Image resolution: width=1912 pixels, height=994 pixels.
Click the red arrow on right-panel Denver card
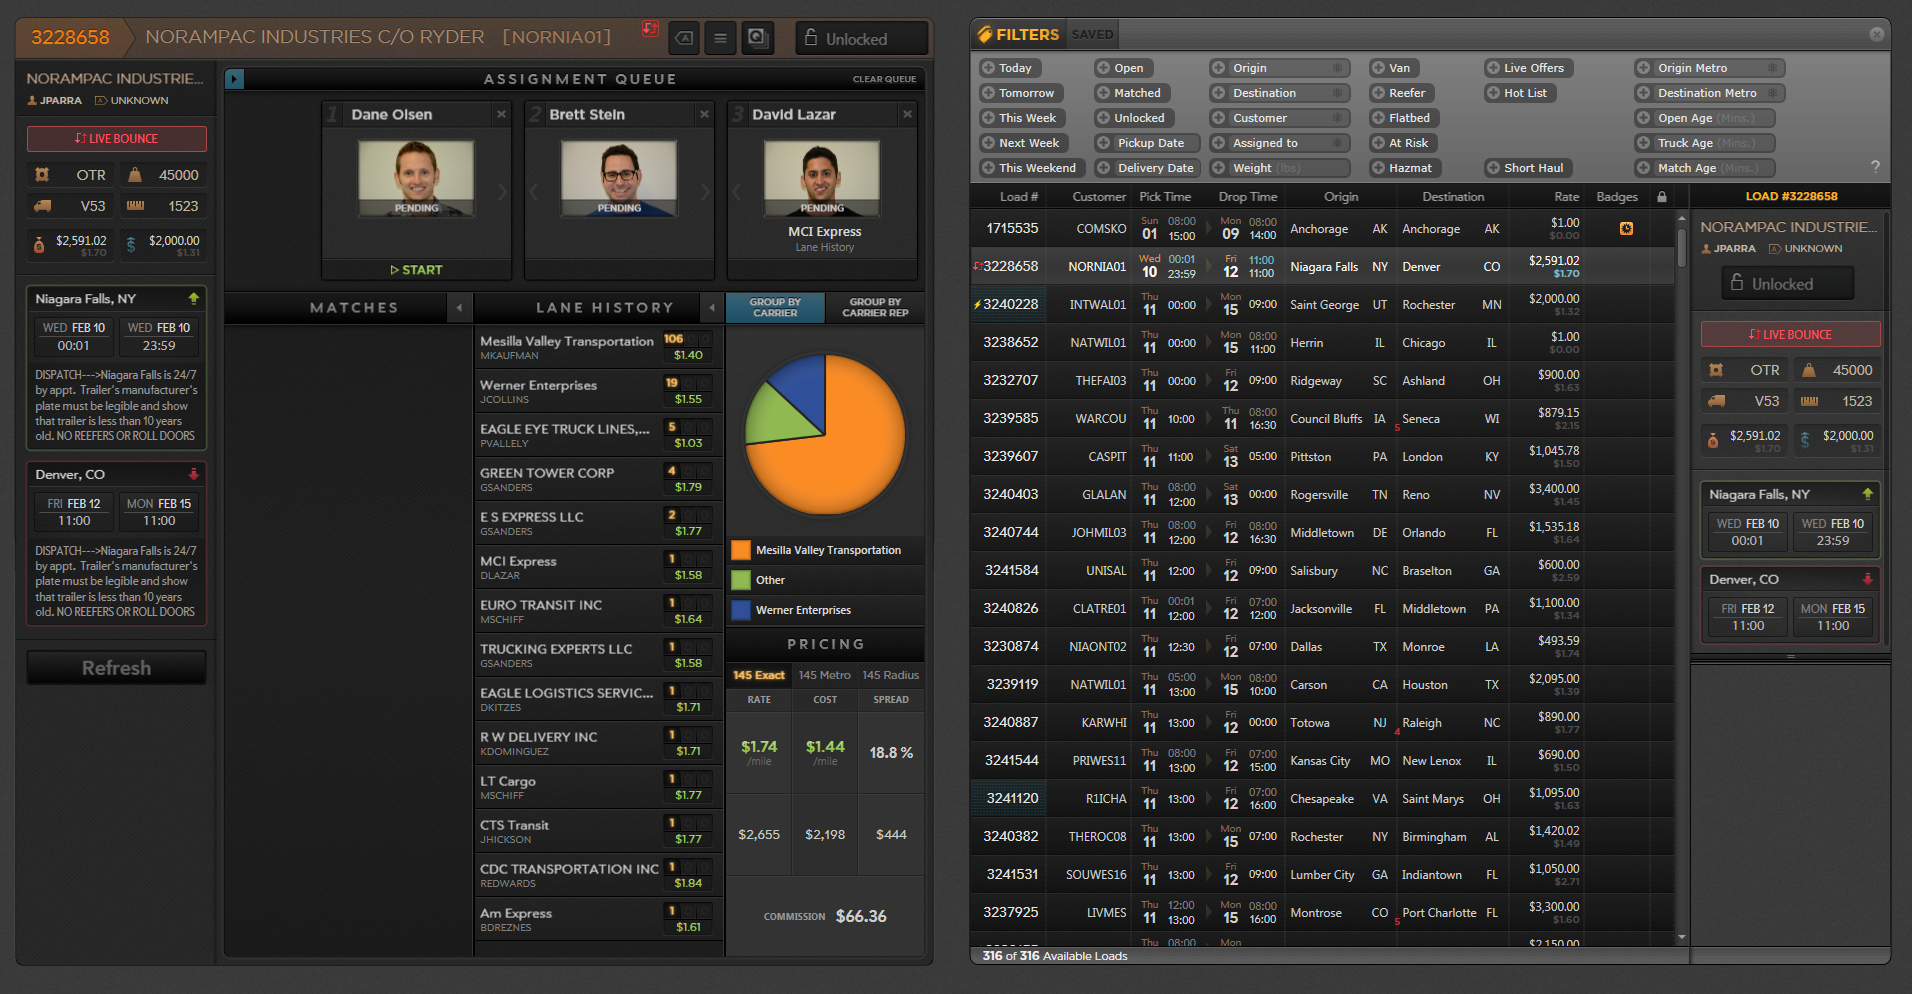click(1867, 579)
